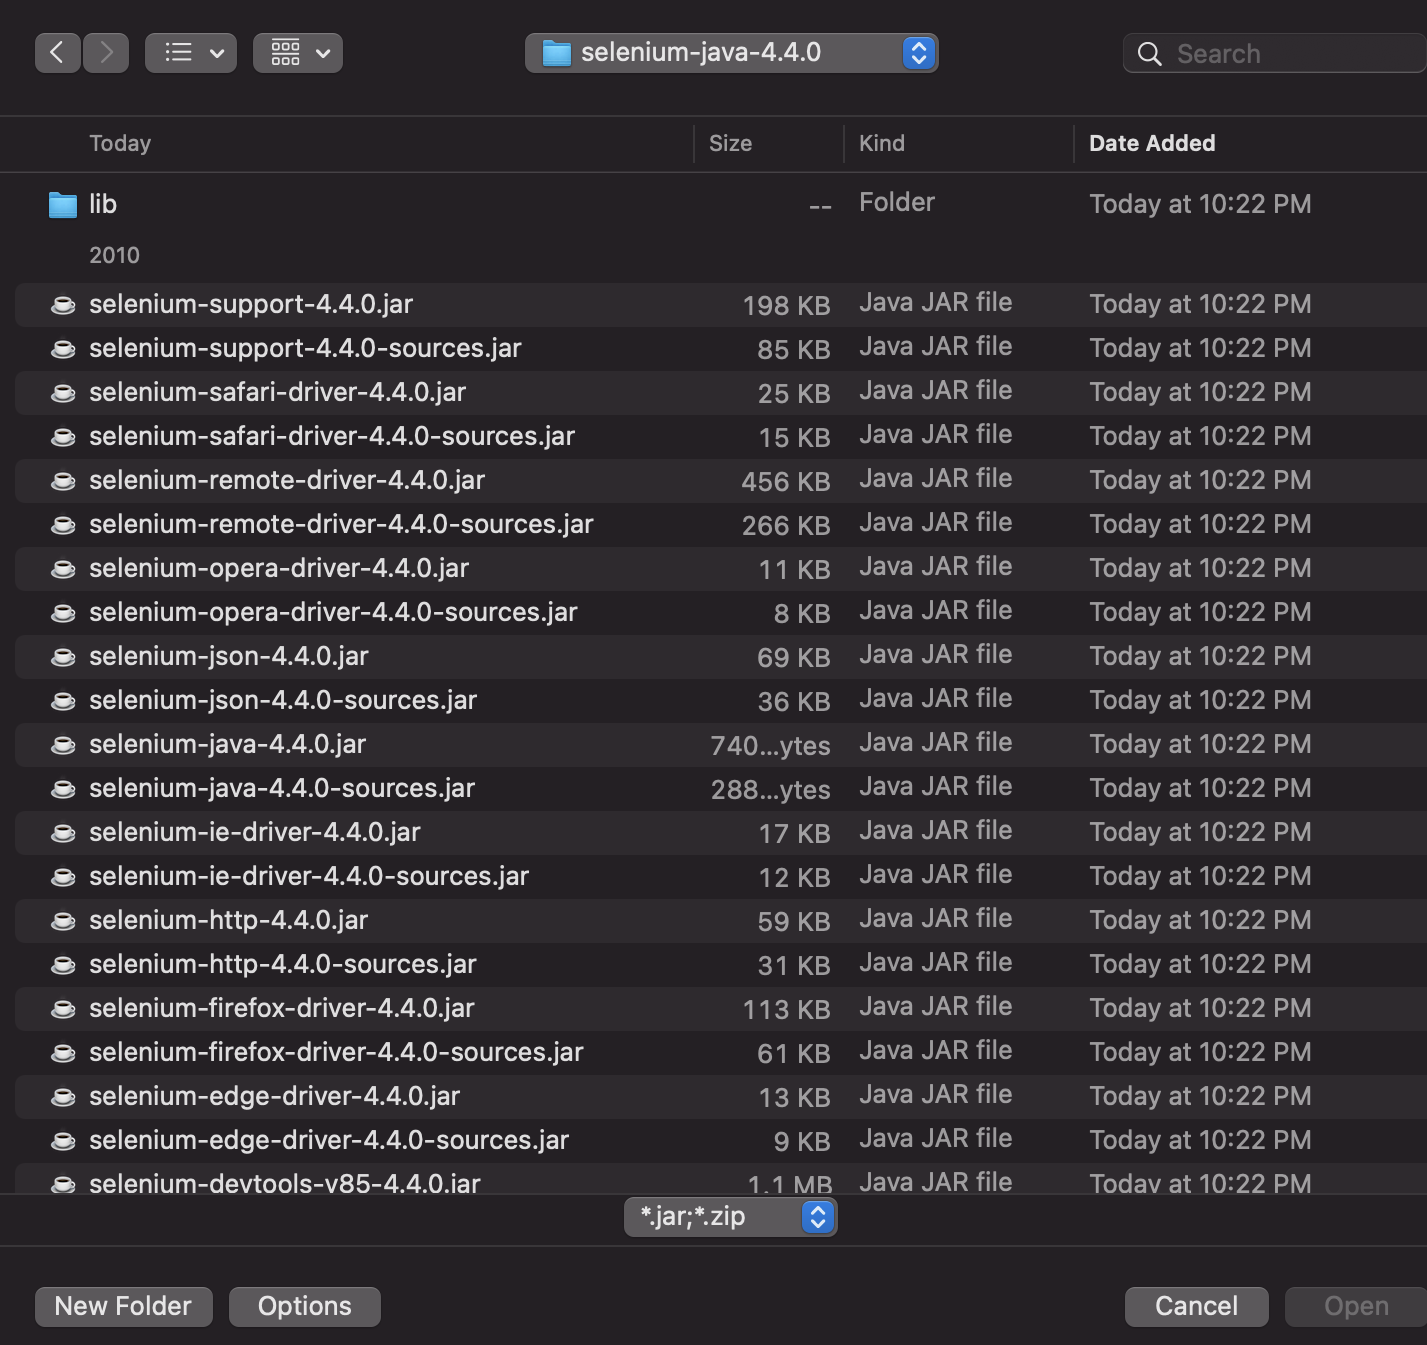This screenshot has width=1427, height=1345.
Task: Click the jar icon of selenium-opera-driver-4.4.0-sources.jar
Action: coord(63,613)
